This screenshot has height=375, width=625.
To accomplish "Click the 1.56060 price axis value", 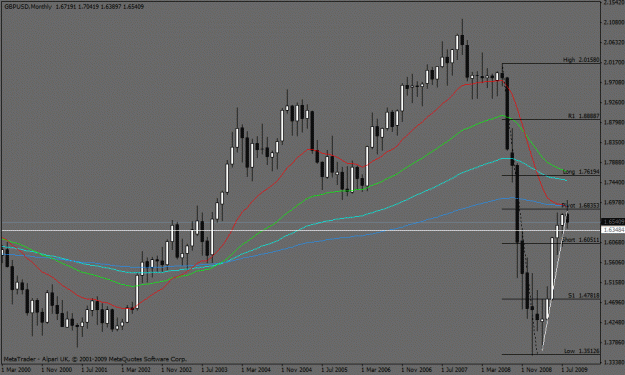I will [x=613, y=262].
